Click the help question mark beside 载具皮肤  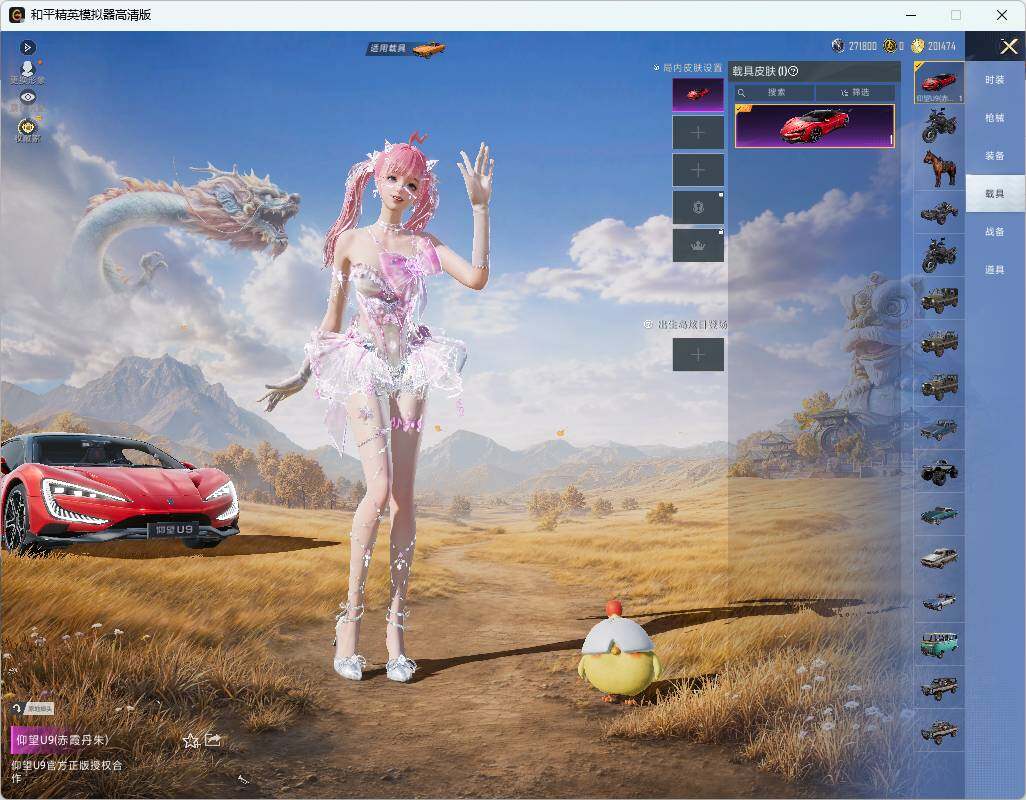(793, 71)
